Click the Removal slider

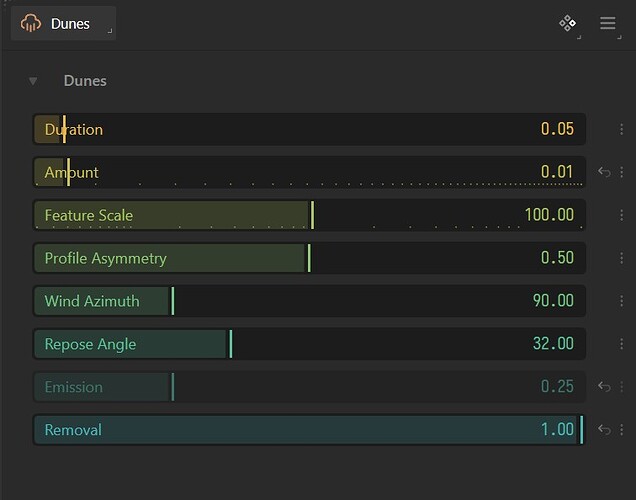click(309, 430)
